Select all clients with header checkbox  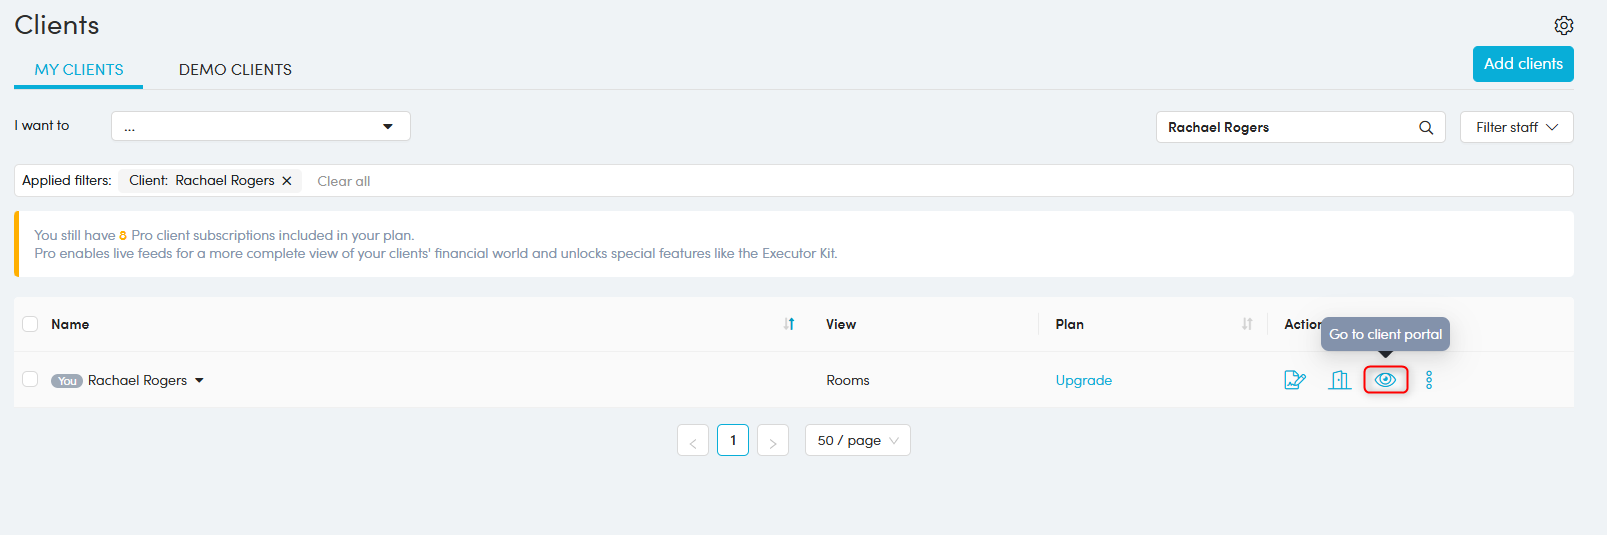[x=30, y=324]
